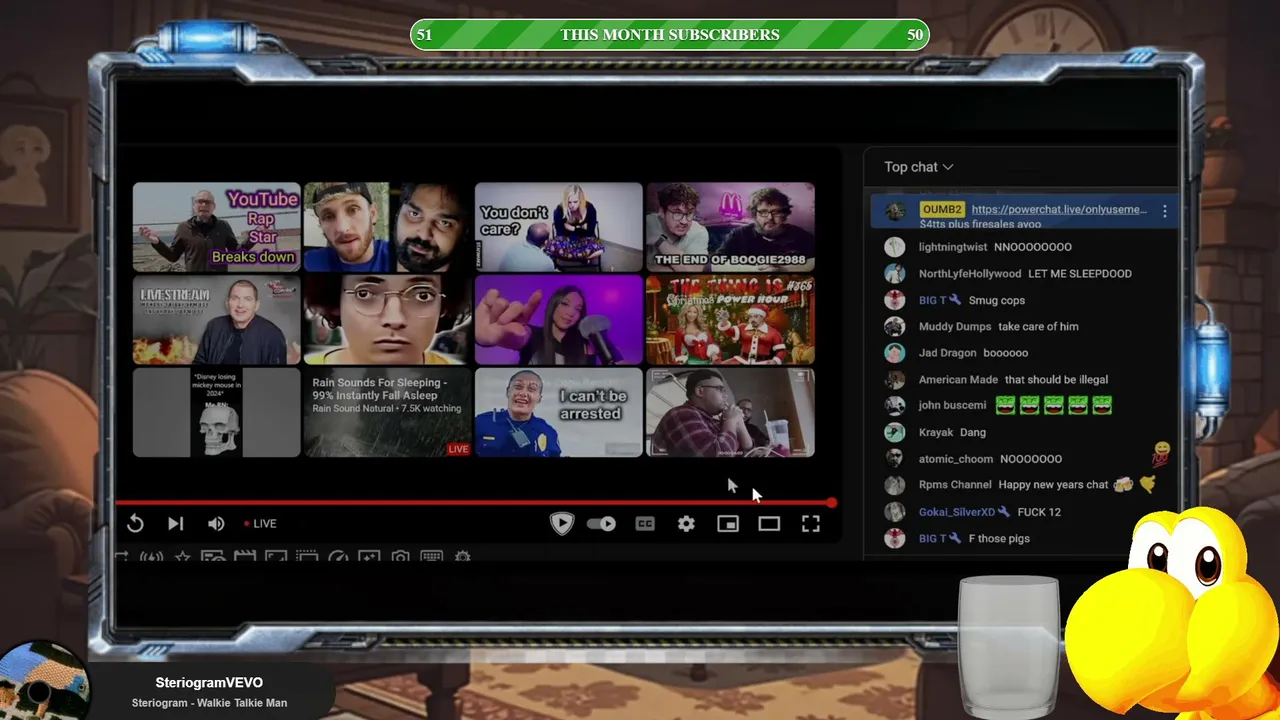Expand the Top chat dropdown
The image size is (1280, 720).
point(919,167)
